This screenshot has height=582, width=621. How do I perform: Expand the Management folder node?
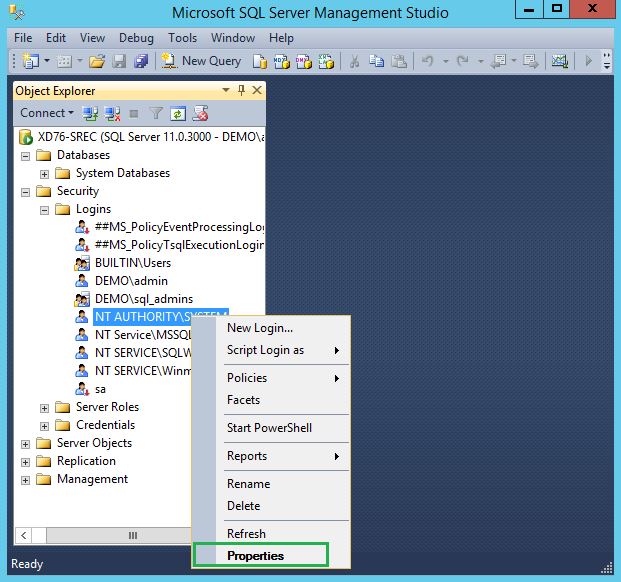point(25,479)
